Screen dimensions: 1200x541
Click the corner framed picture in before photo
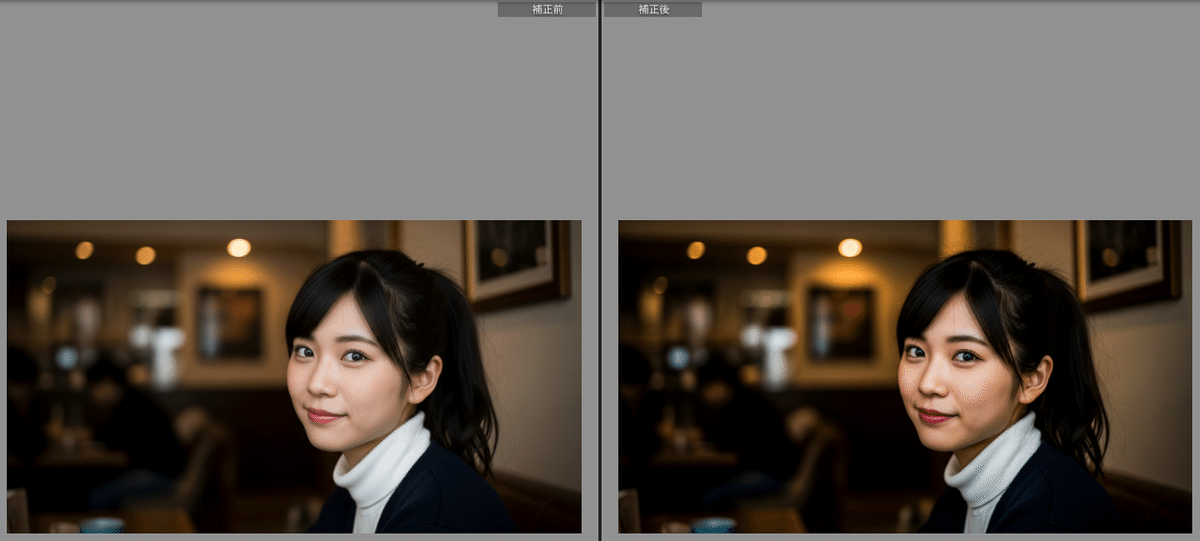click(x=515, y=260)
